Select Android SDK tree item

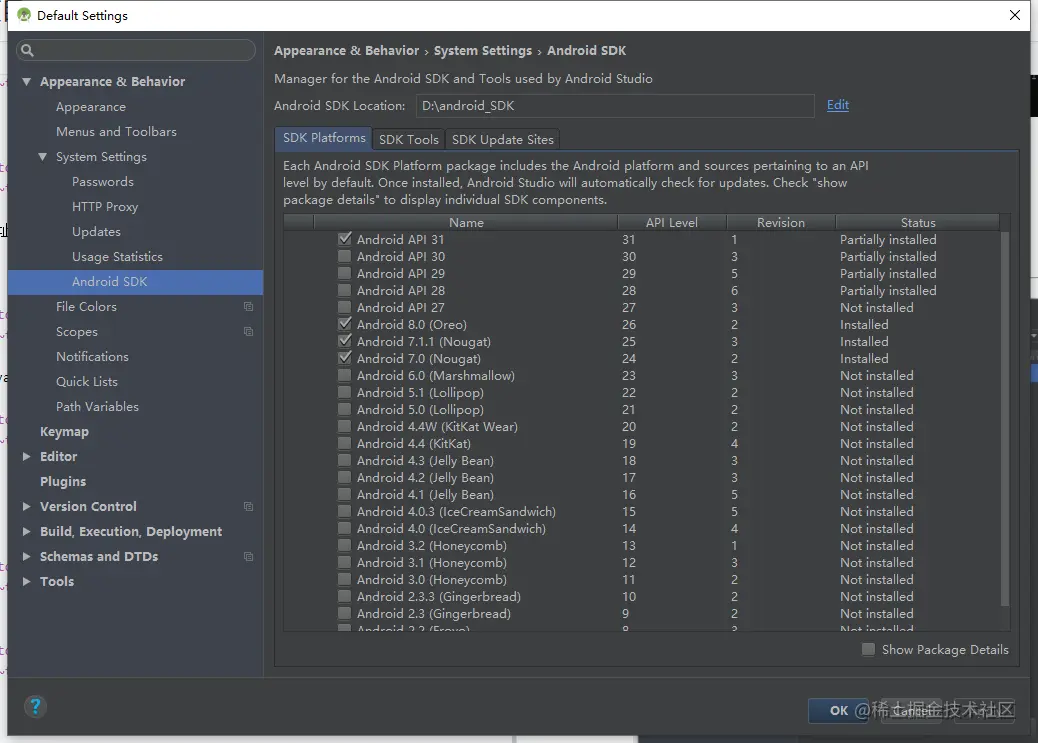tap(135, 281)
